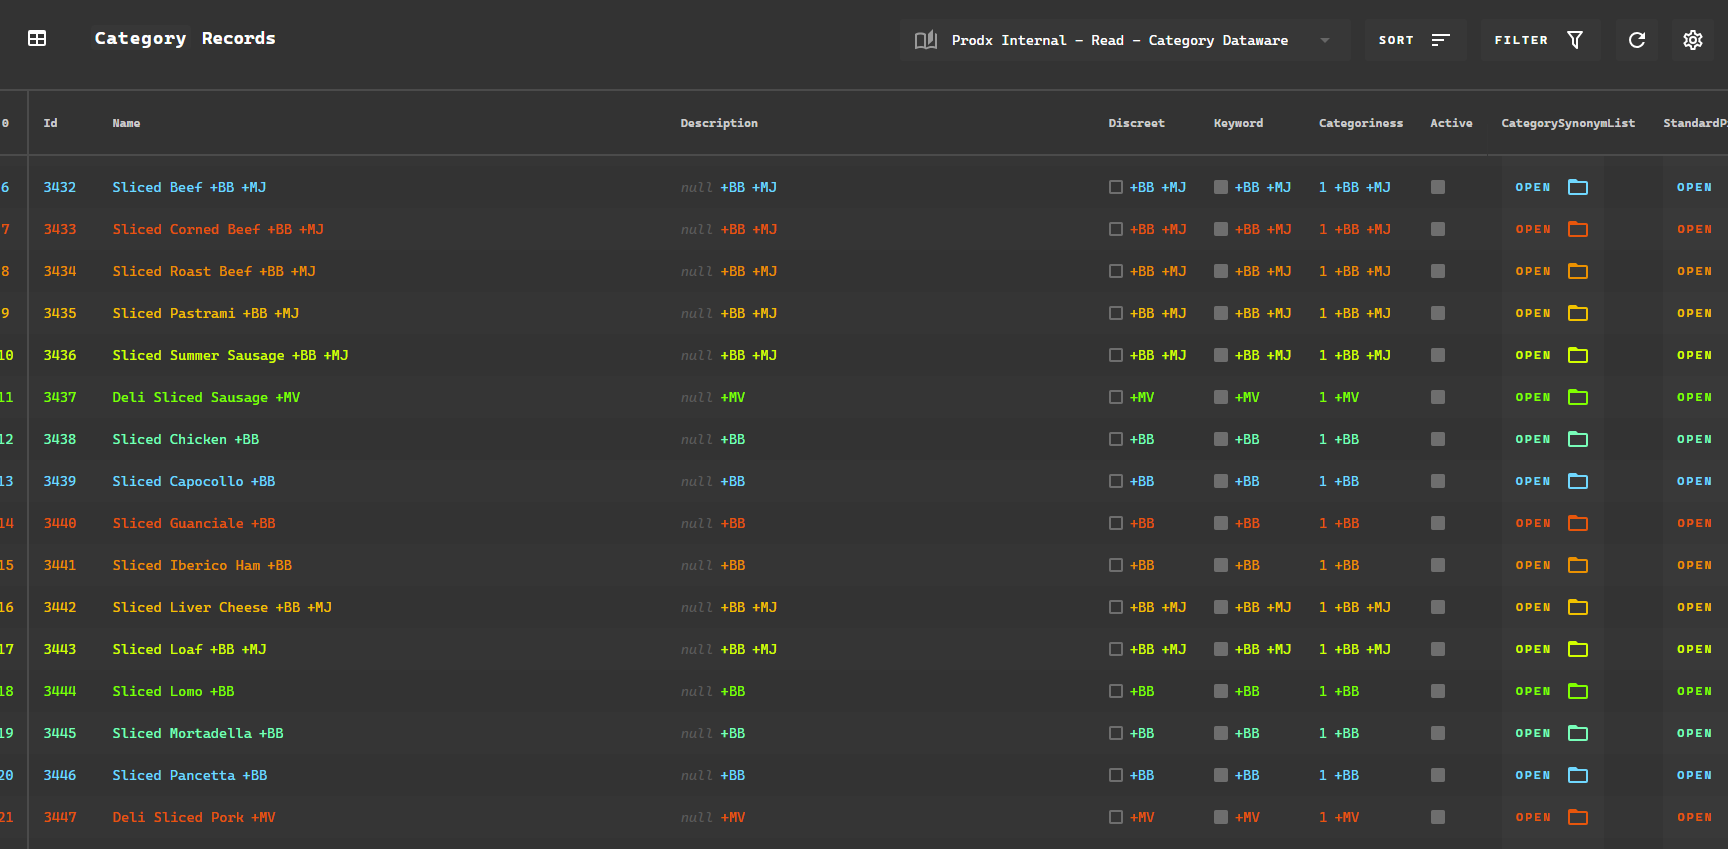Open record Id 3442 link

[x=60, y=607]
